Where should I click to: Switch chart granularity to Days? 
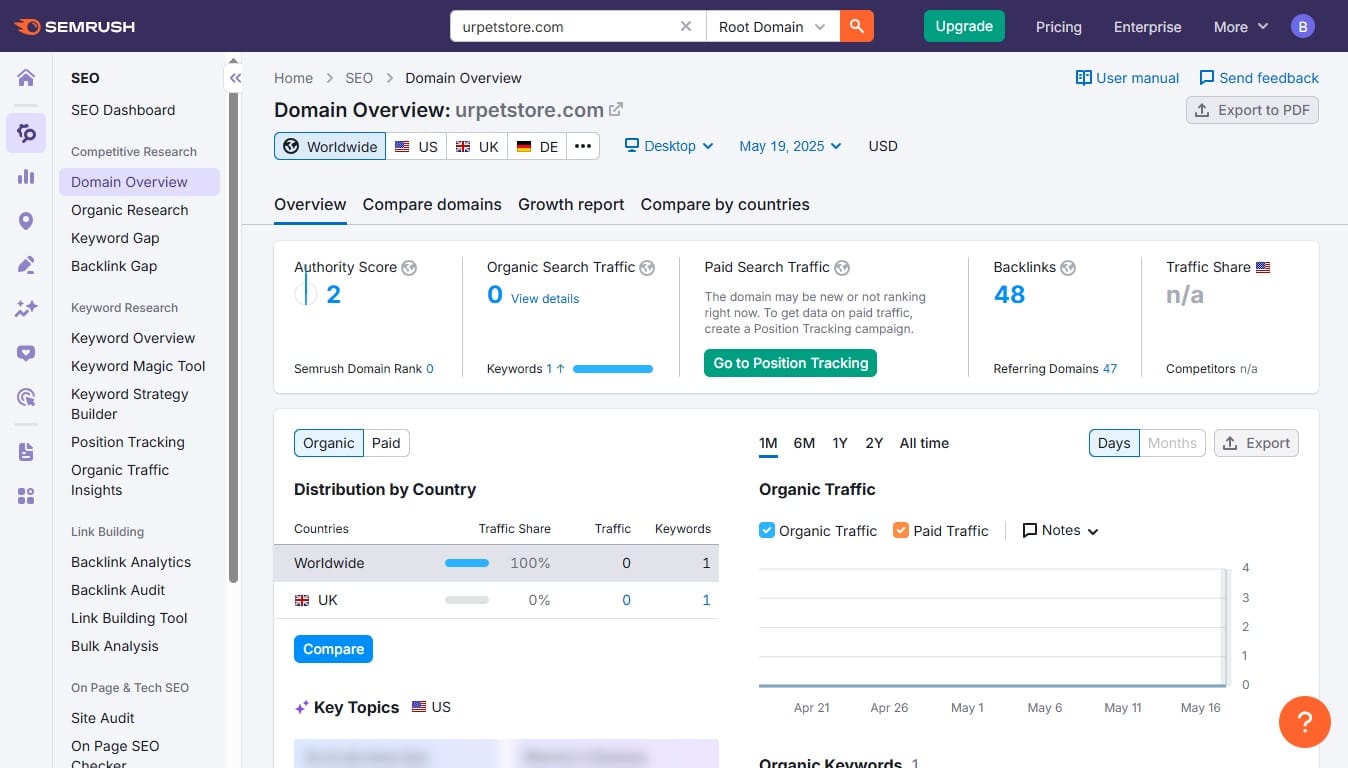1114,443
